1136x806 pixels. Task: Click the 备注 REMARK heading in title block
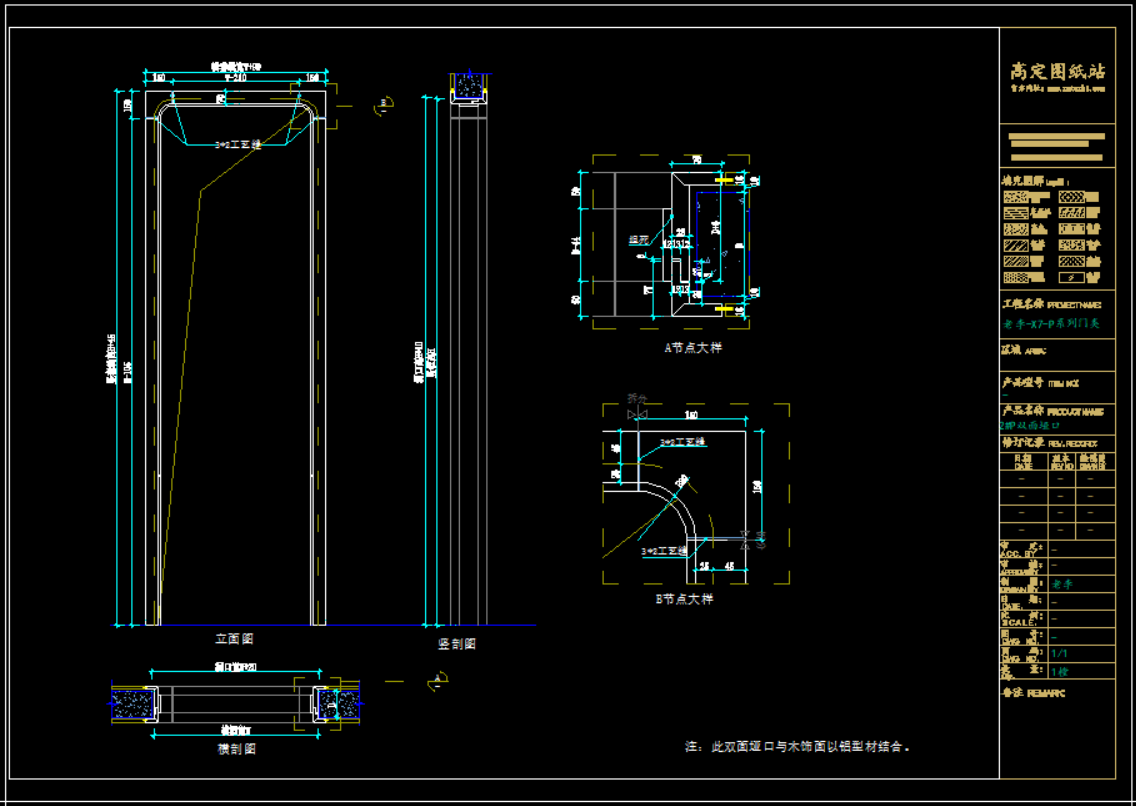1034,693
